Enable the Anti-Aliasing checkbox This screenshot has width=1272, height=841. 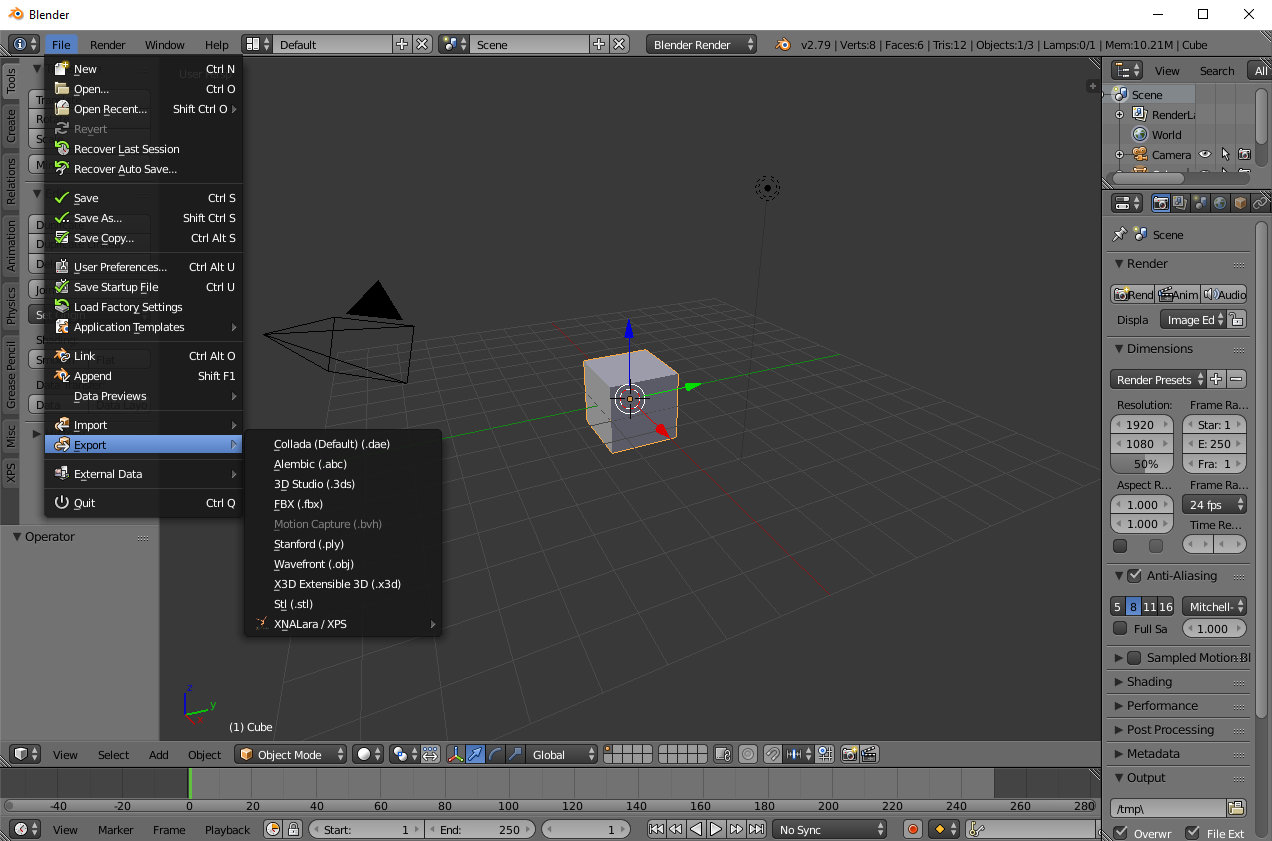pyautogui.click(x=1134, y=576)
